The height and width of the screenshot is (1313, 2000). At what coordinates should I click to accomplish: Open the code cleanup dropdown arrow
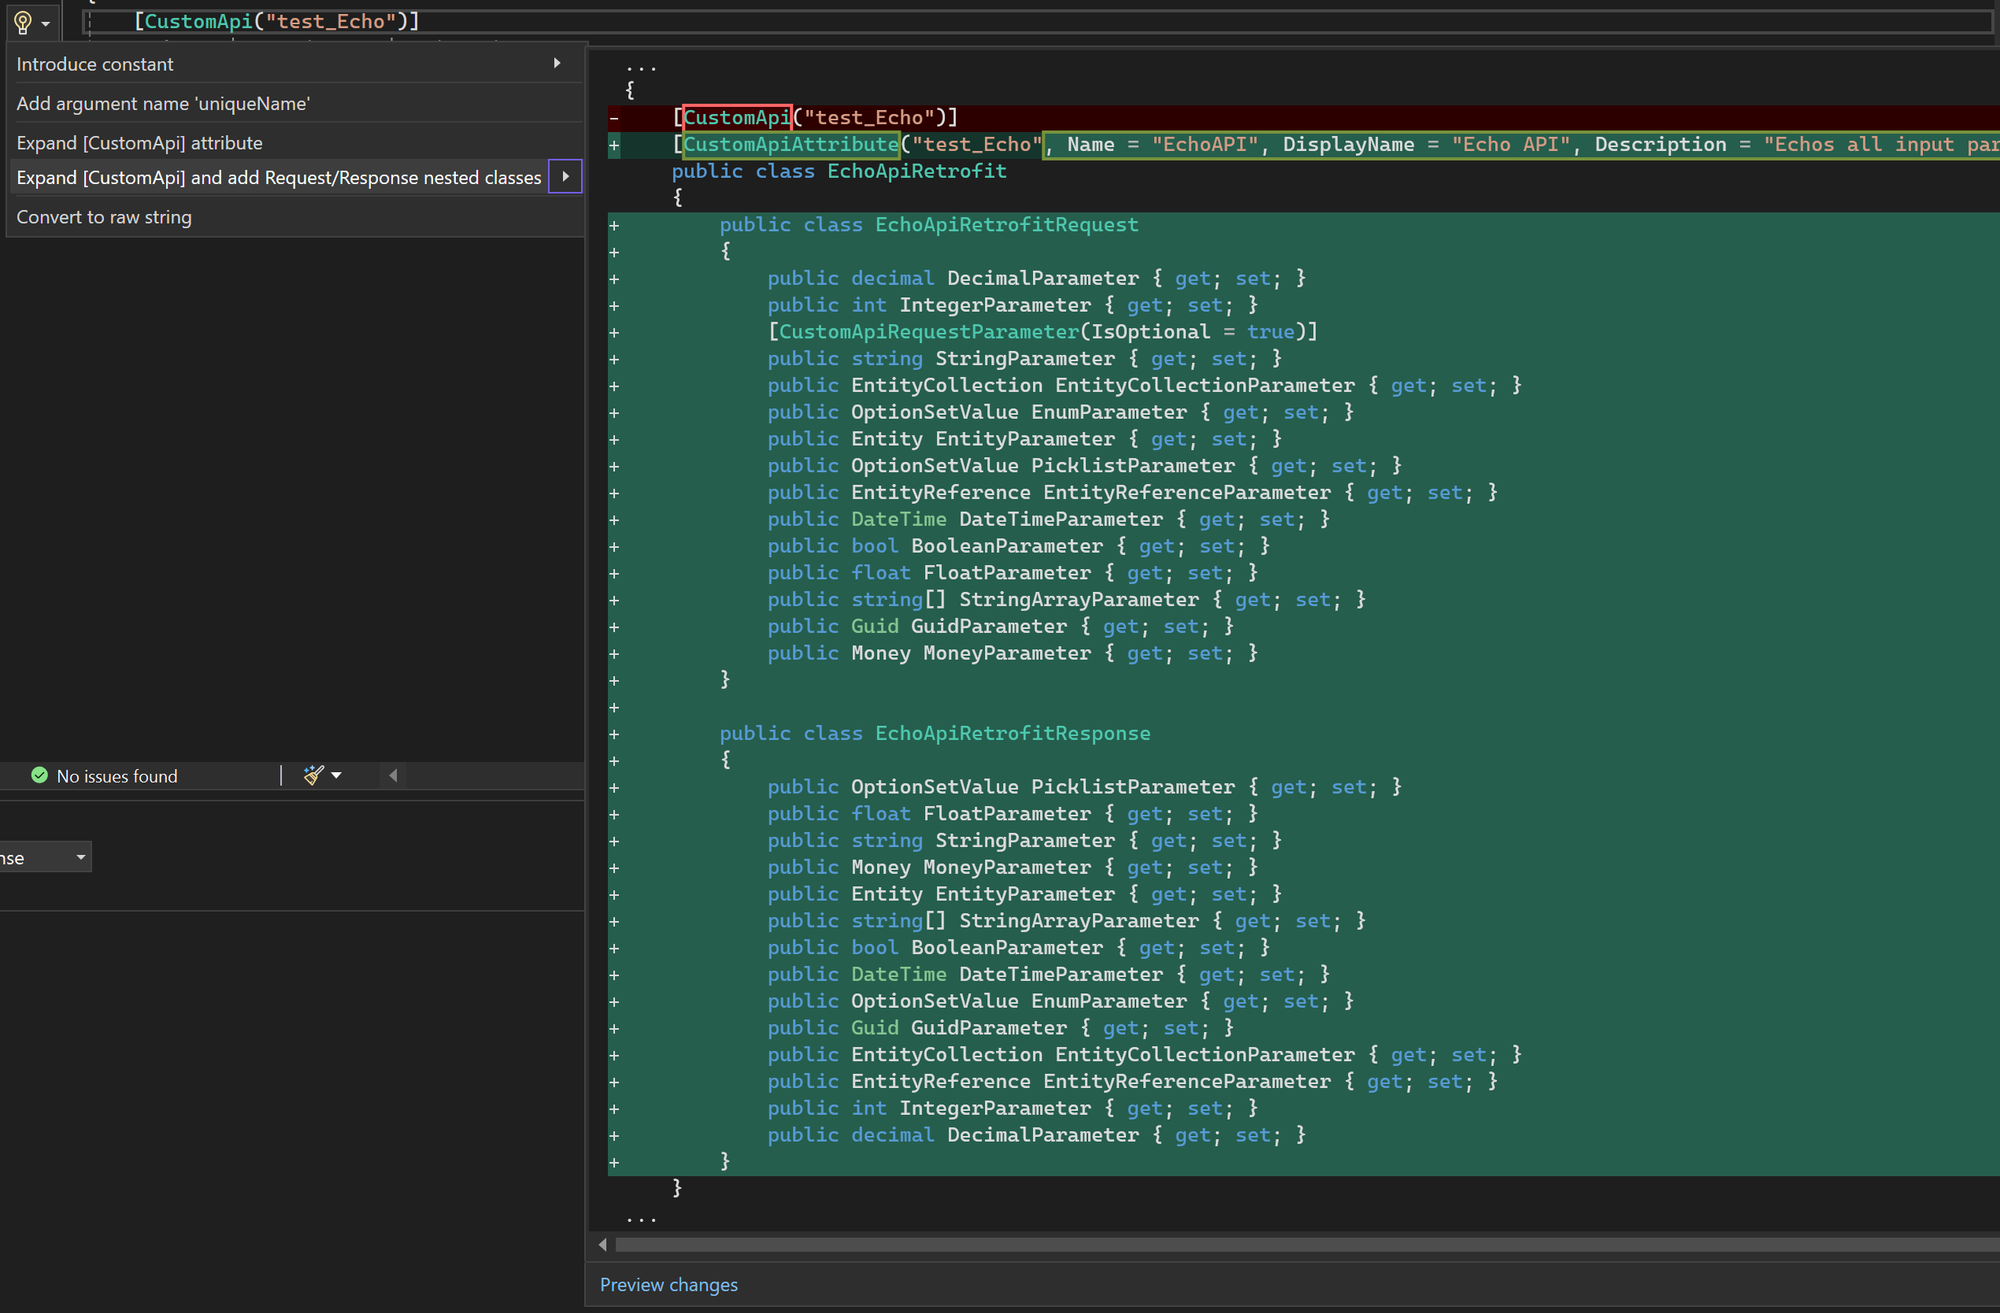[x=337, y=776]
